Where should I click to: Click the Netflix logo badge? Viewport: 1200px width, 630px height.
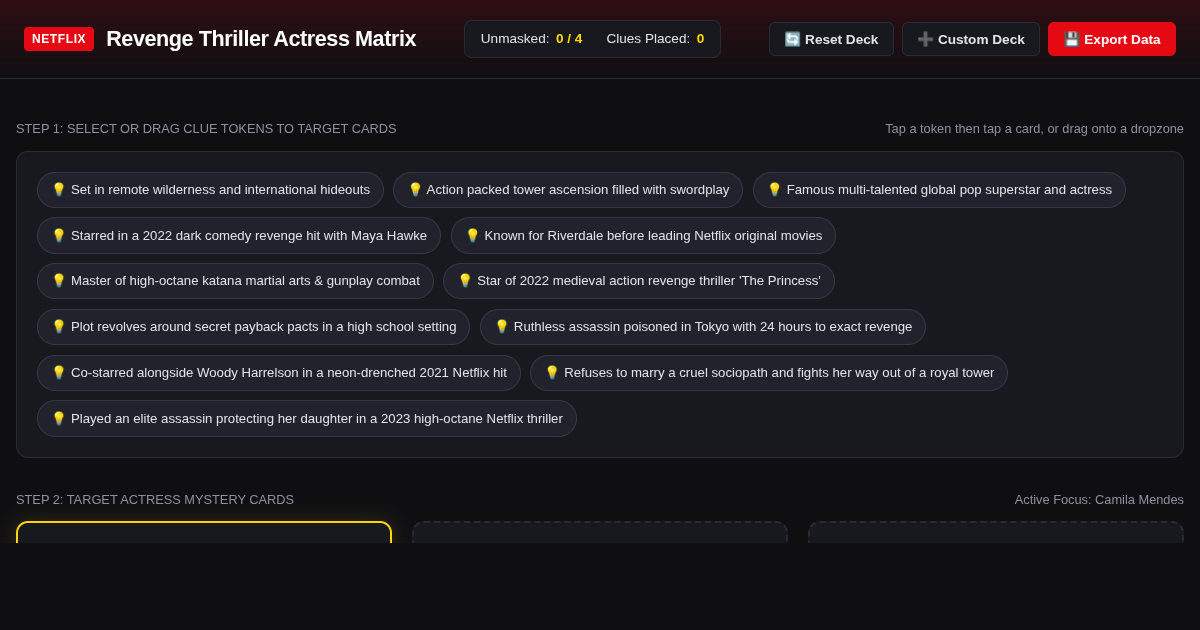(59, 39)
